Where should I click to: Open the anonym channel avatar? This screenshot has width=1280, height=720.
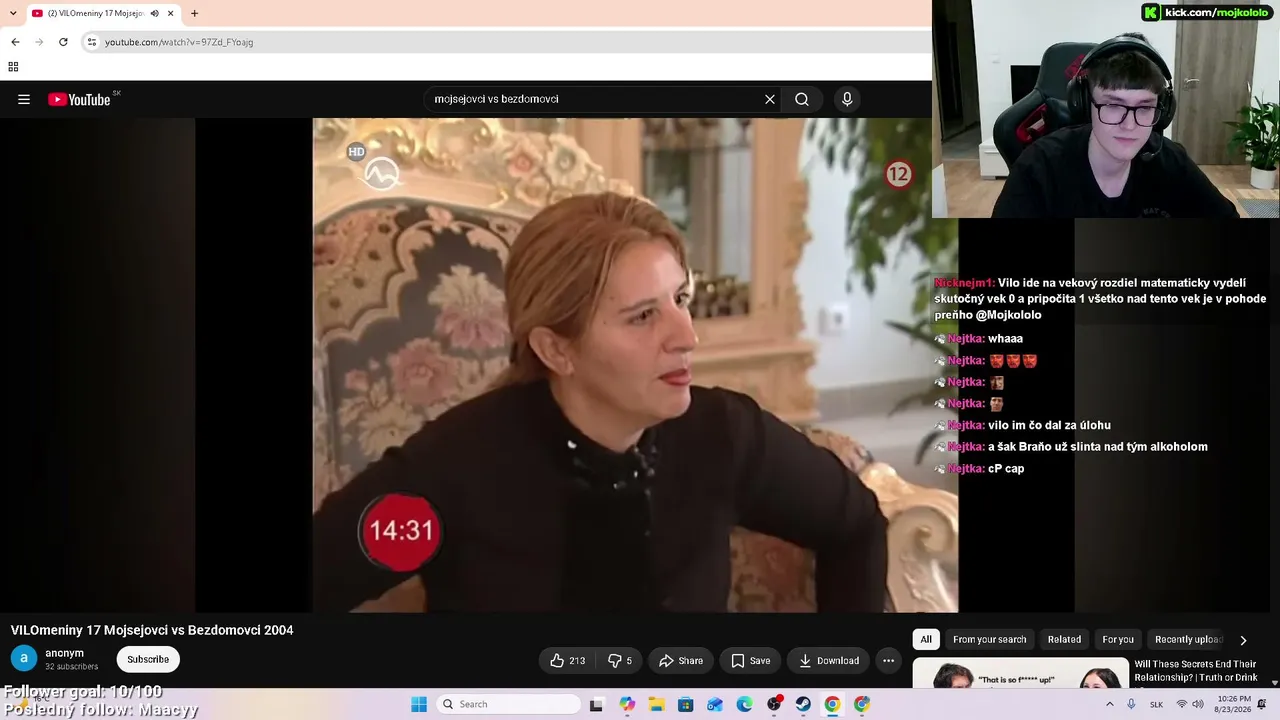24,659
